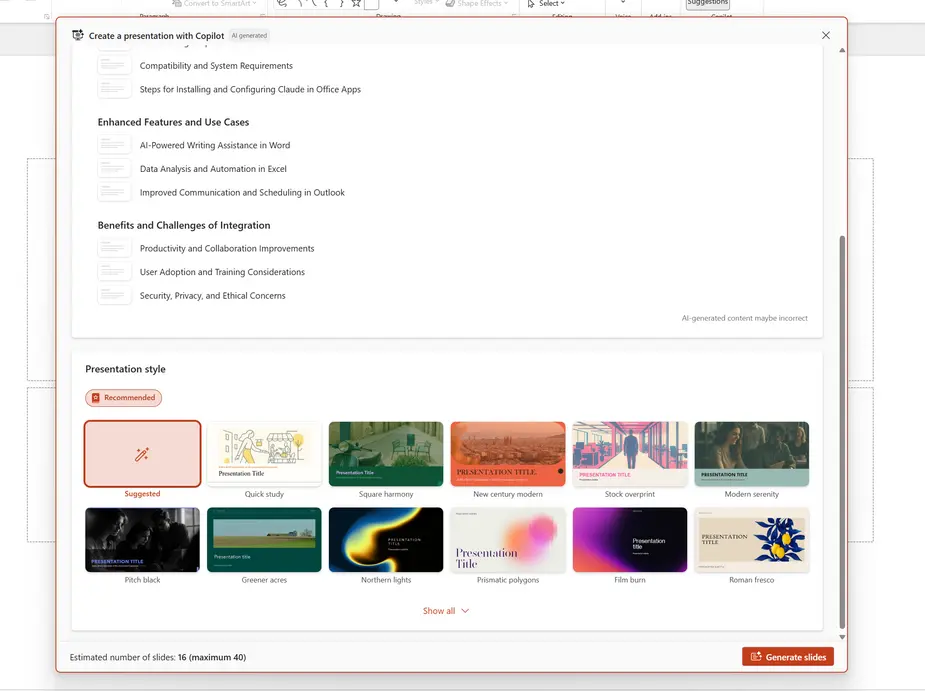Image resolution: width=925 pixels, height=691 pixels.
Task: Click the dialog scrollbar up arrow
Action: 842,51
